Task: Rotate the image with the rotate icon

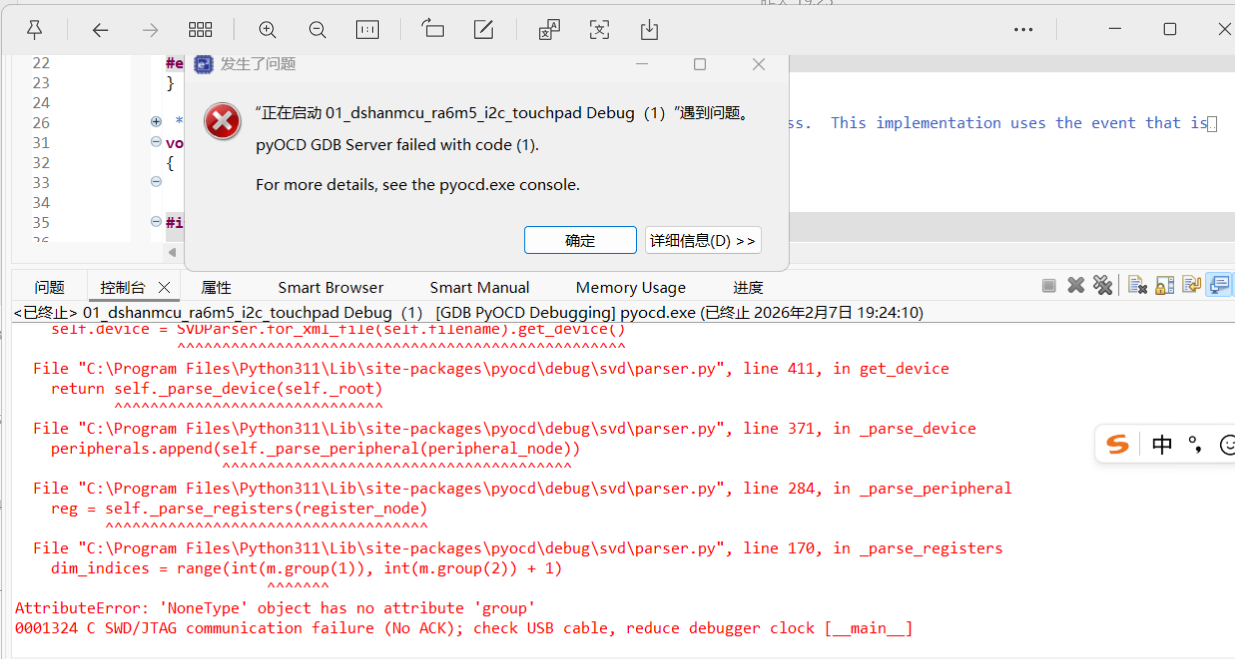Action: click(x=433, y=30)
